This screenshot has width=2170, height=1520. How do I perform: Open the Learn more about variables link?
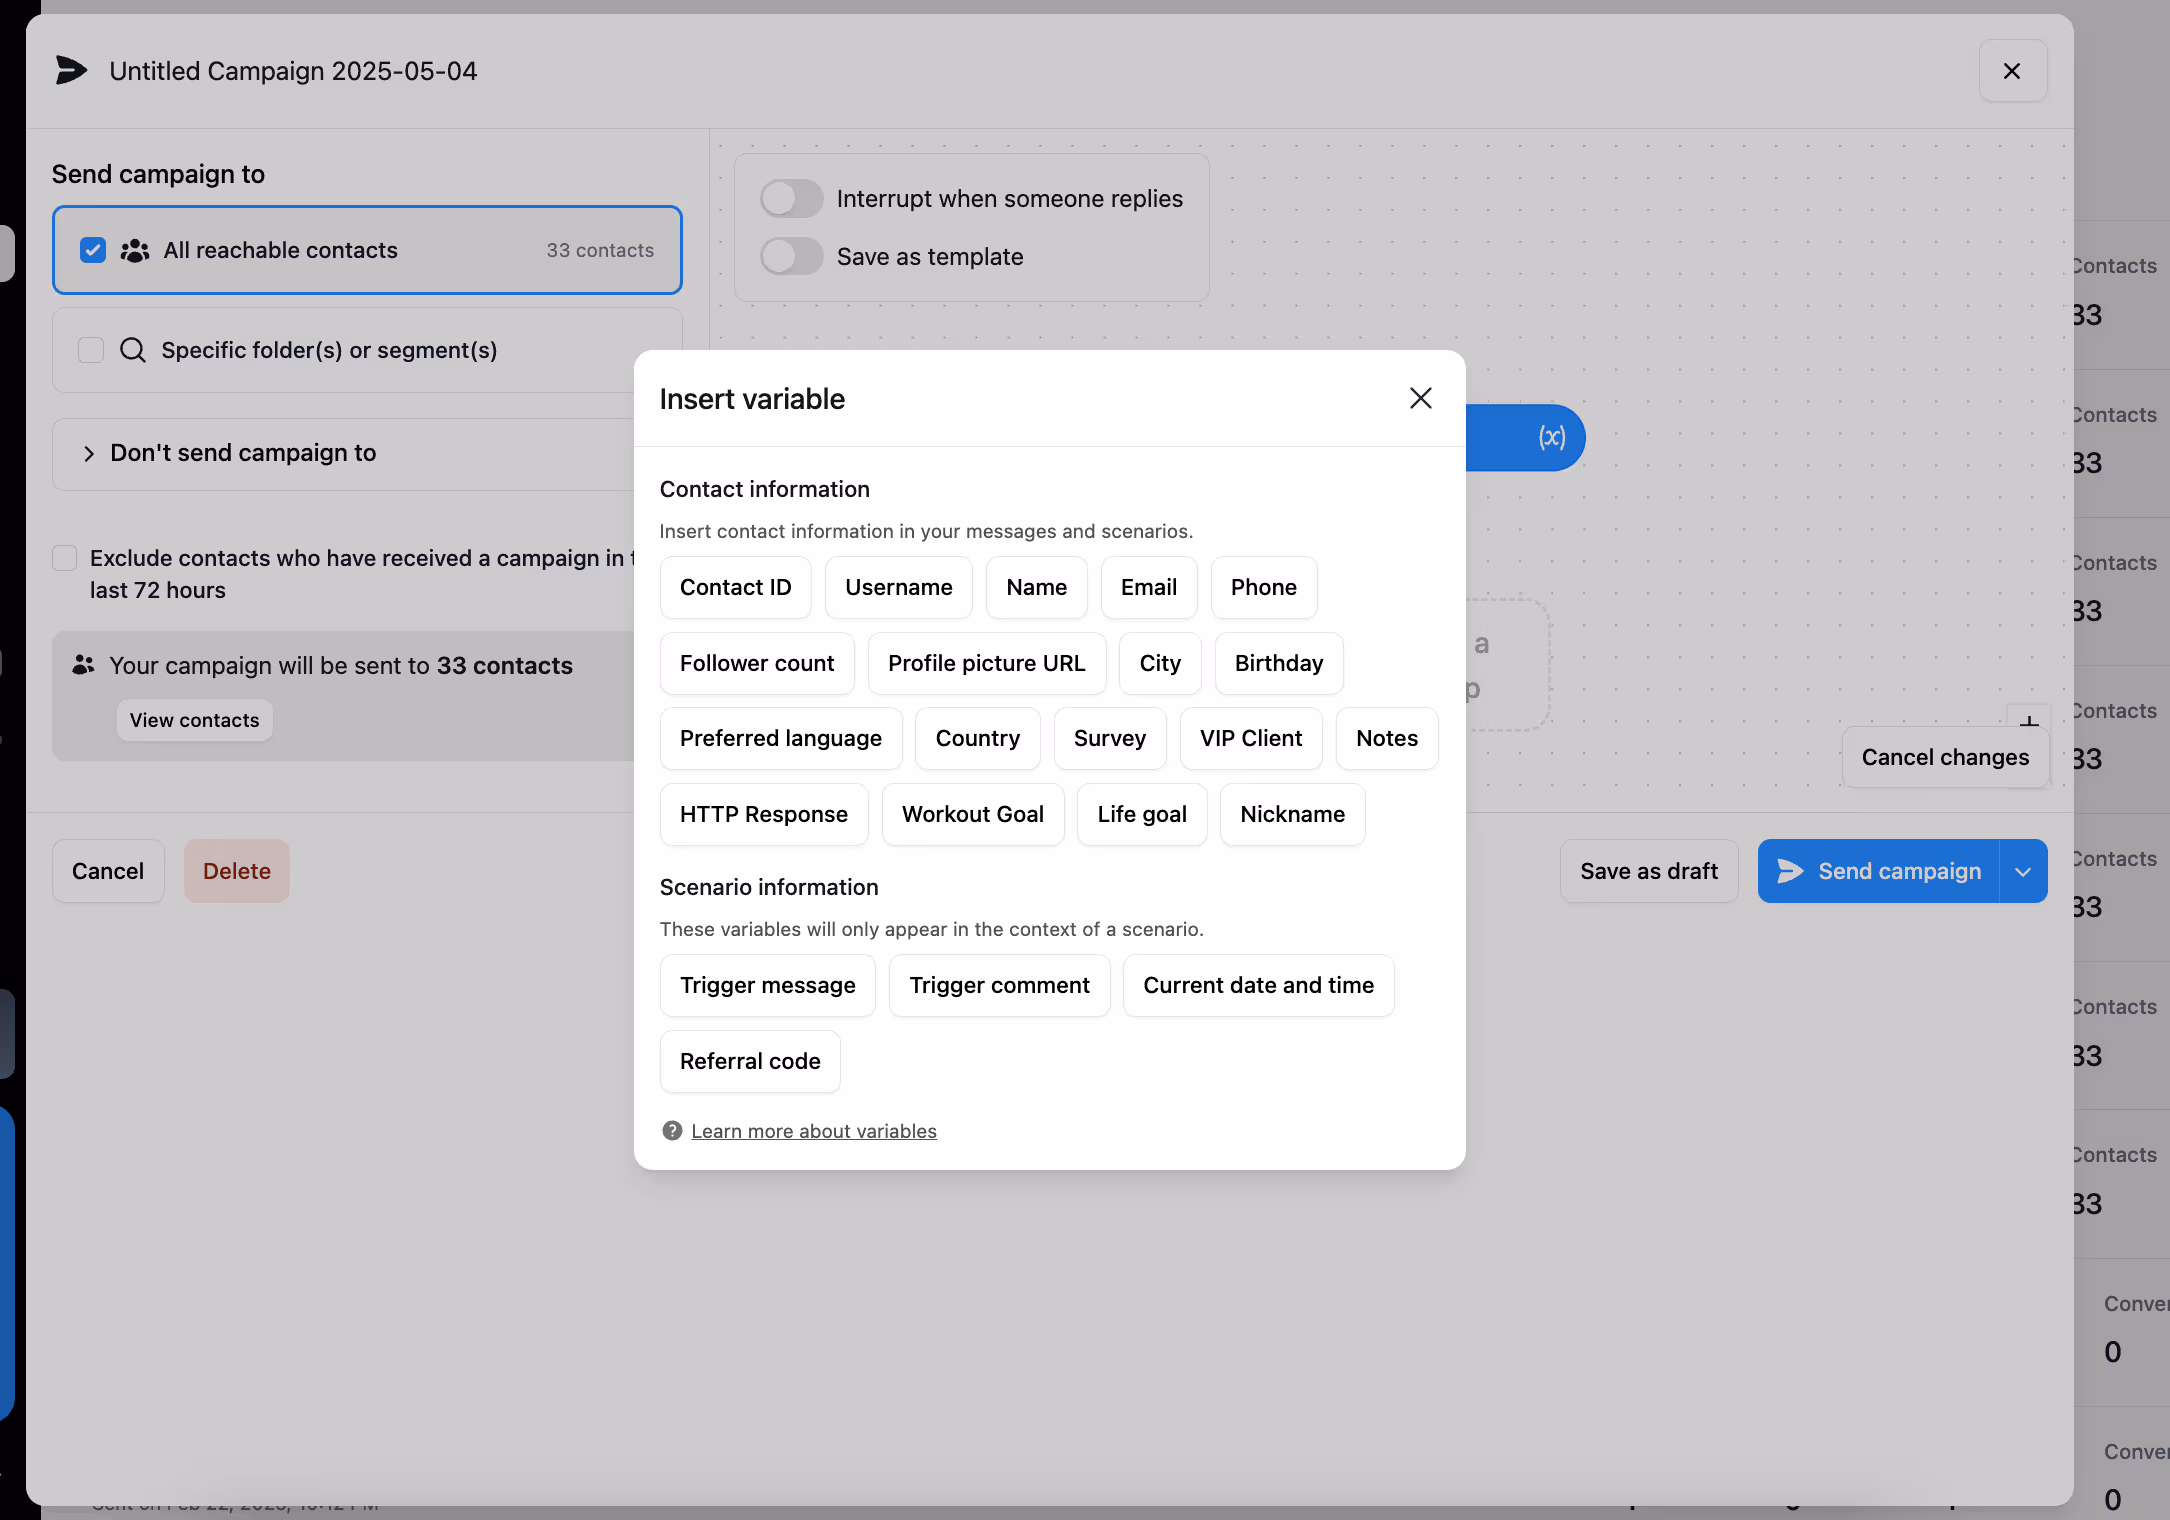814,1130
